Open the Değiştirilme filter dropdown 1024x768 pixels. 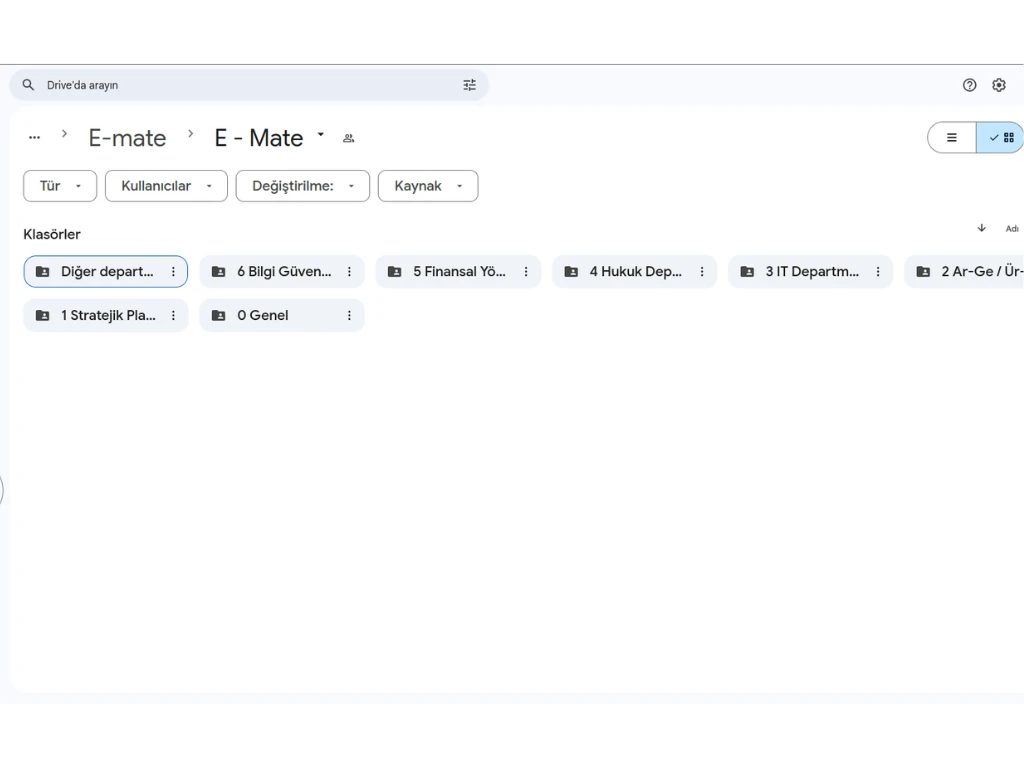pyautogui.click(x=302, y=186)
